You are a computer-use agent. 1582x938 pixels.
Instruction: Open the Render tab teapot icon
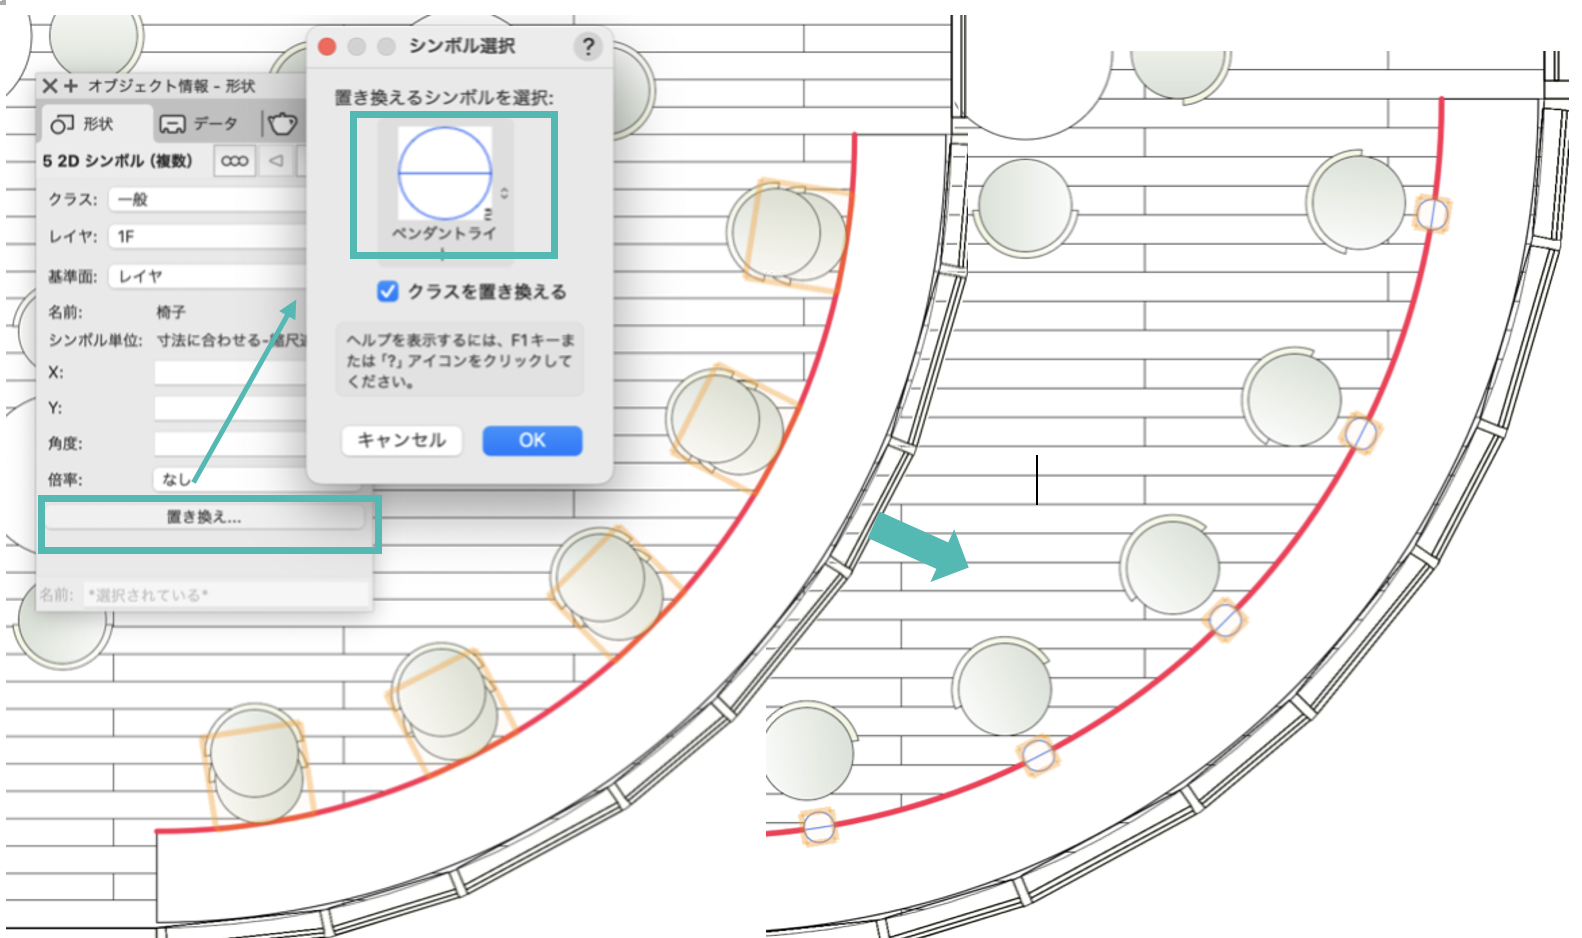[x=283, y=124]
